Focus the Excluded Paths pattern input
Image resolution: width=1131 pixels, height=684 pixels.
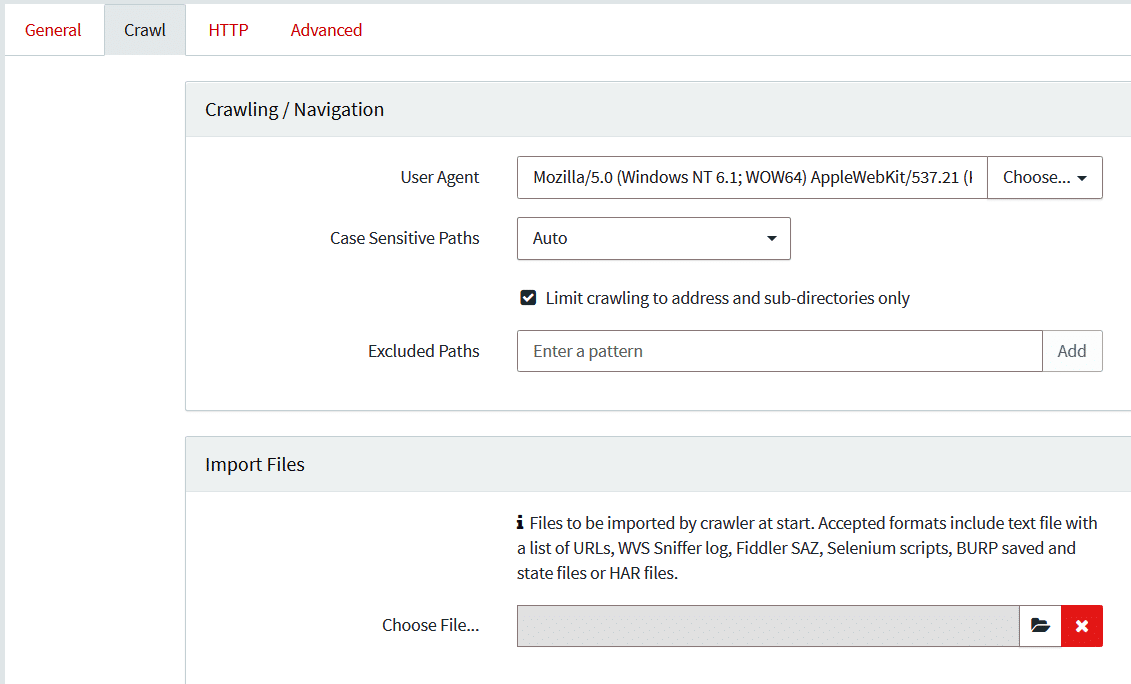(x=779, y=352)
